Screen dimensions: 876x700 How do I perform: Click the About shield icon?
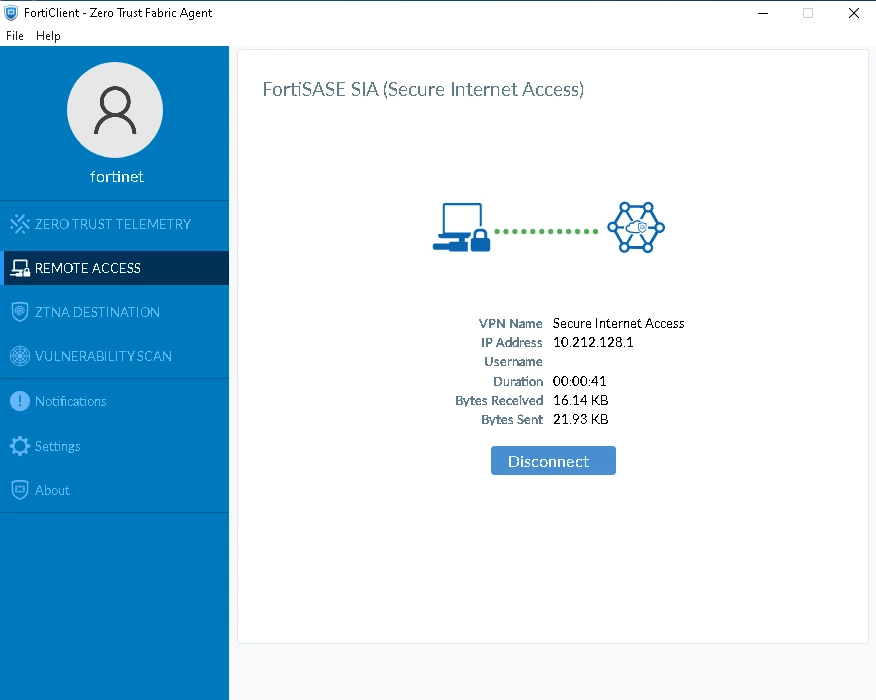pyautogui.click(x=20, y=490)
